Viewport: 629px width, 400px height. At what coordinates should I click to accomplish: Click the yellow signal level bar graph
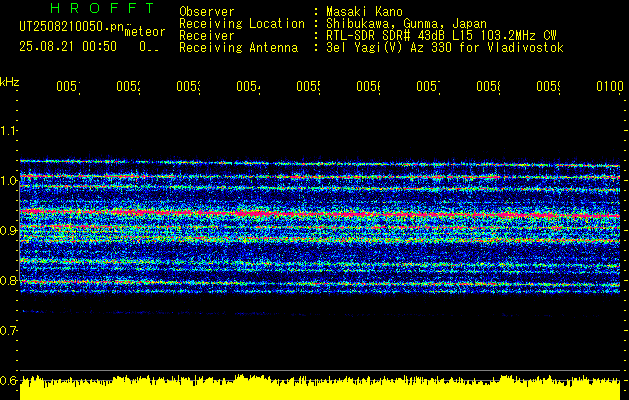(x=320, y=387)
